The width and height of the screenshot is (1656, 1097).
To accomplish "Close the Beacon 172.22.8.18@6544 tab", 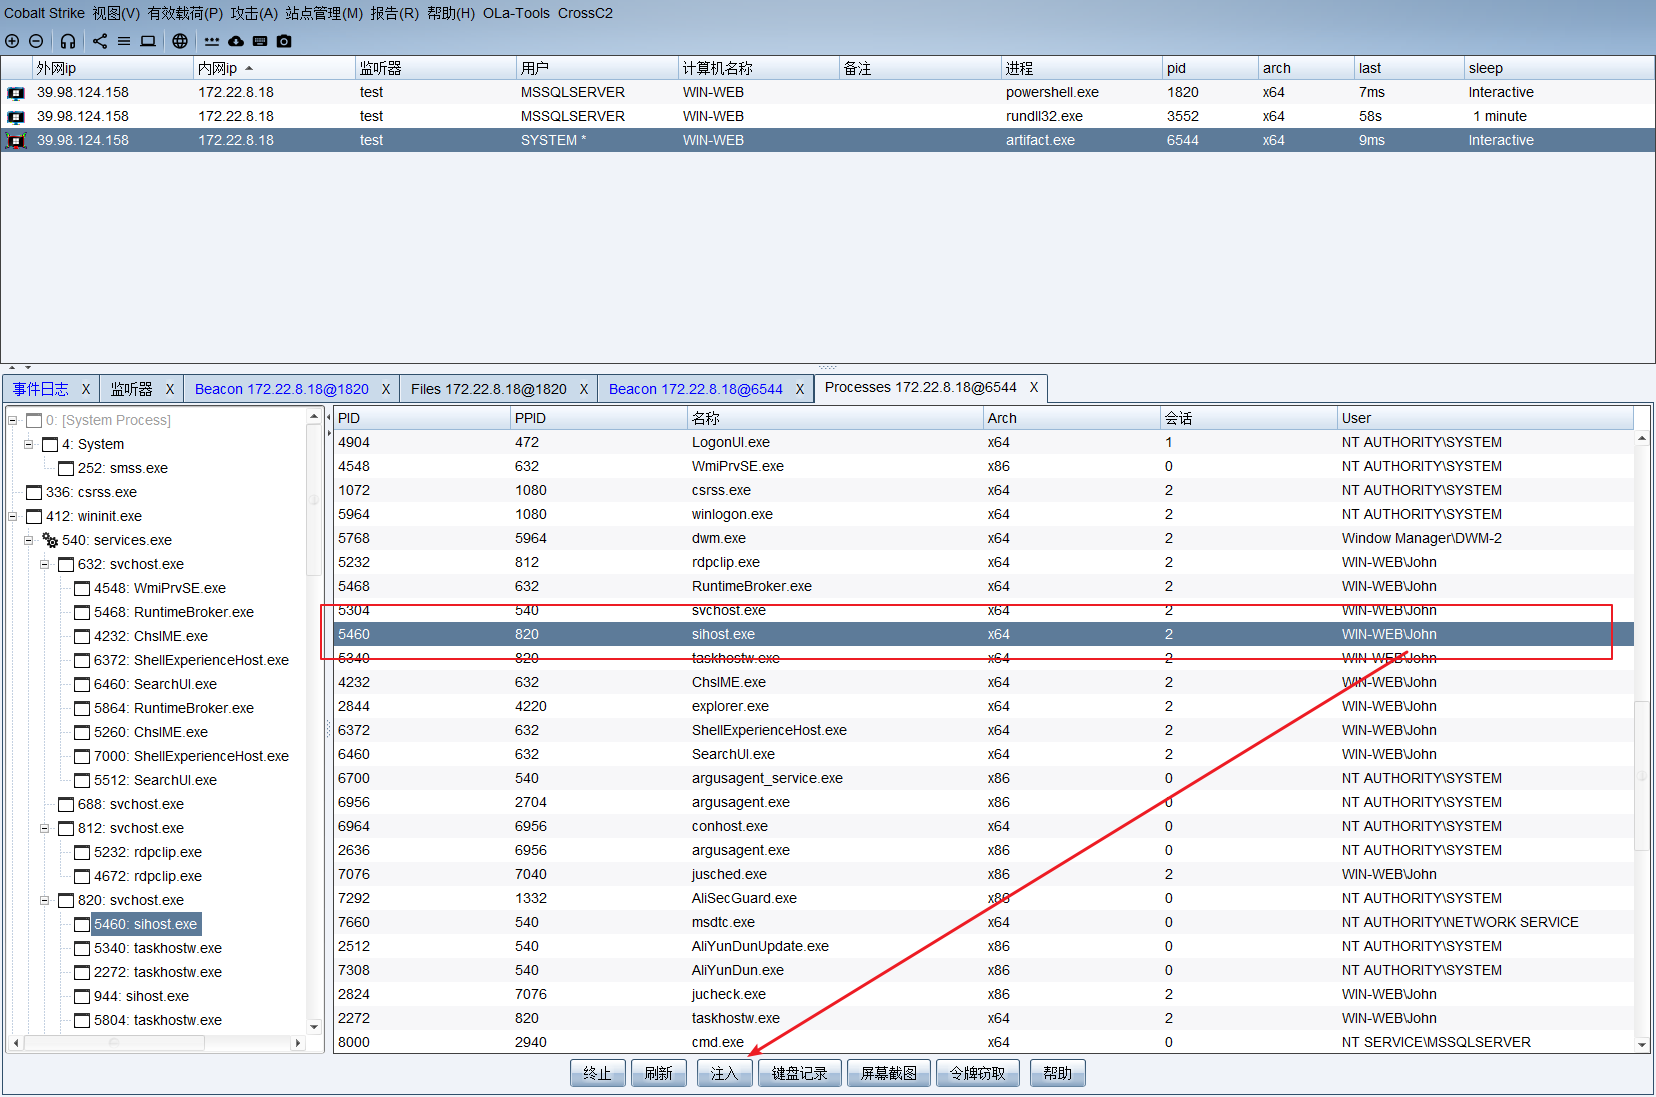I will [x=800, y=389].
